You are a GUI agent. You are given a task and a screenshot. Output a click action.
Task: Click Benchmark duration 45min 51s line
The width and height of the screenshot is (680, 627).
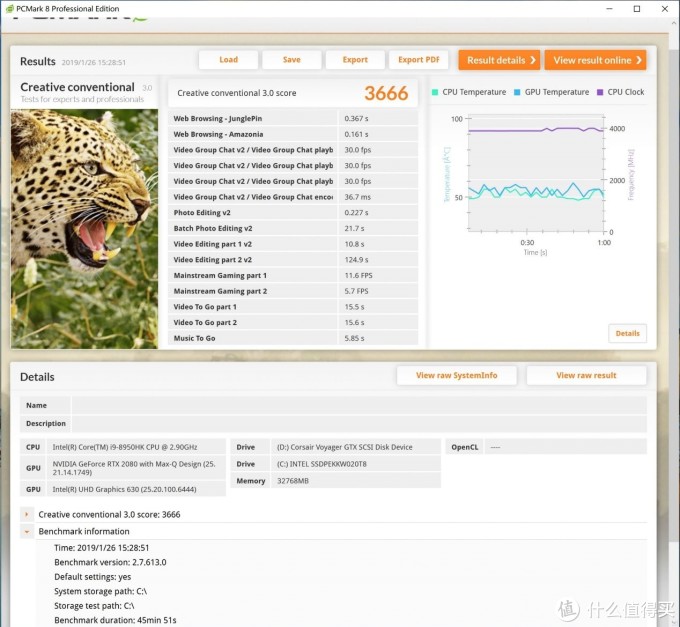coord(115,620)
